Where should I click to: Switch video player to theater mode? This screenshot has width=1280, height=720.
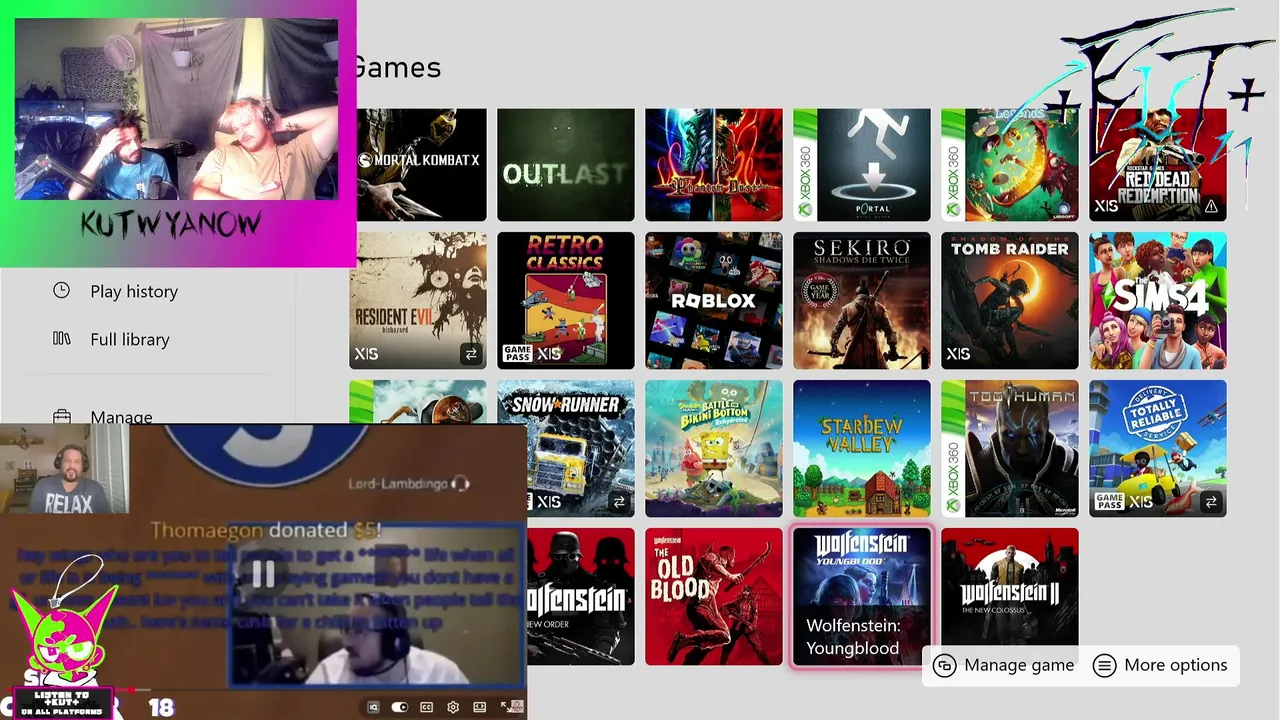pyautogui.click(x=480, y=707)
